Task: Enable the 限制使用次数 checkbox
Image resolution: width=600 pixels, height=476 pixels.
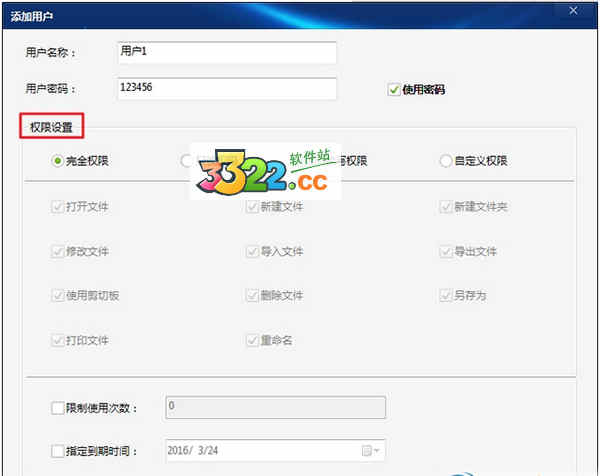Action: 57,408
